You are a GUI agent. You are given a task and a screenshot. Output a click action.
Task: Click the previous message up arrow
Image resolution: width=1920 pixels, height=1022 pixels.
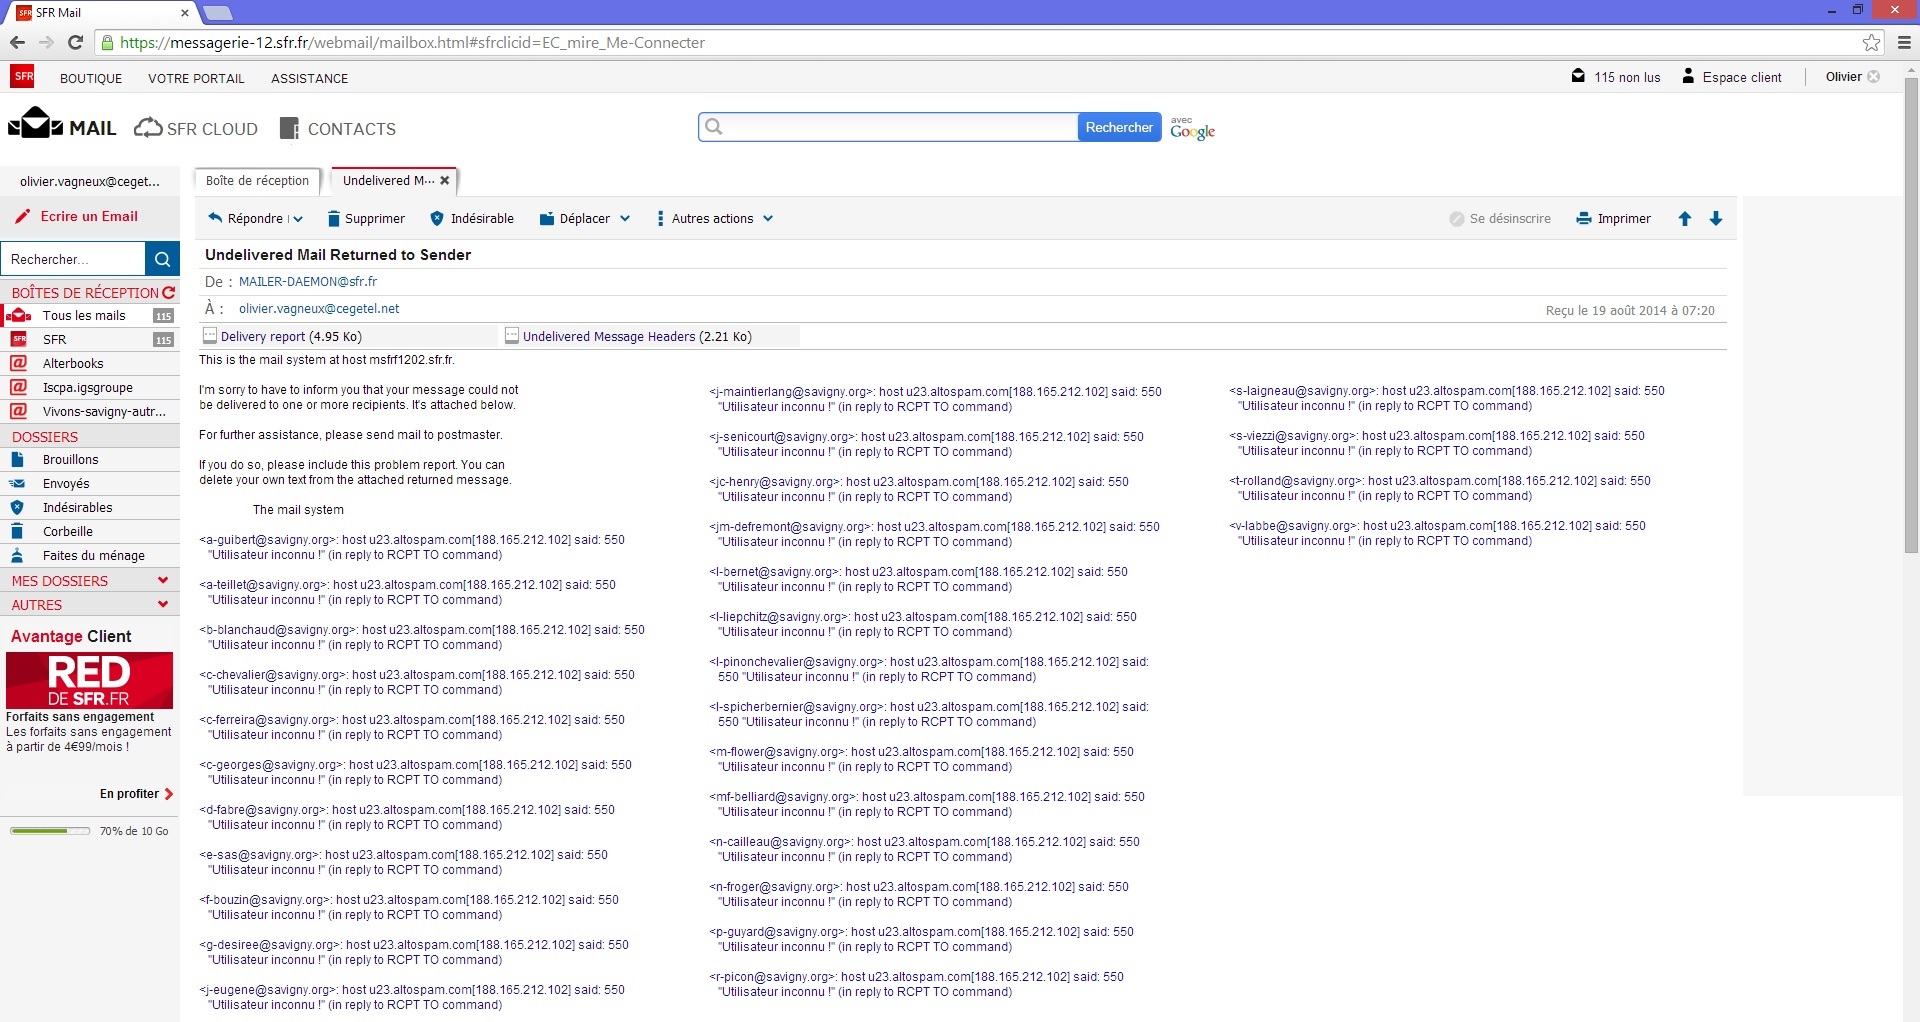(x=1685, y=219)
